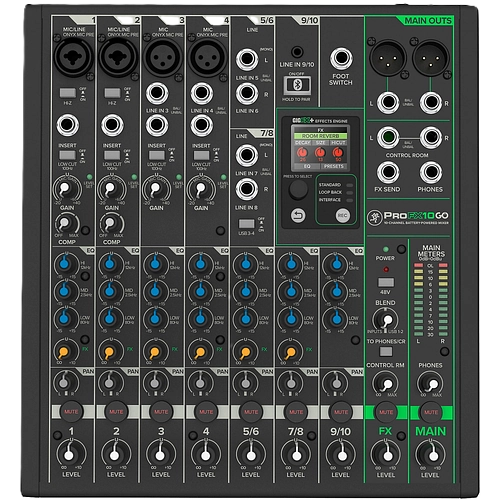Mute the FX channel
This screenshot has width=500, height=500.
click(386, 412)
